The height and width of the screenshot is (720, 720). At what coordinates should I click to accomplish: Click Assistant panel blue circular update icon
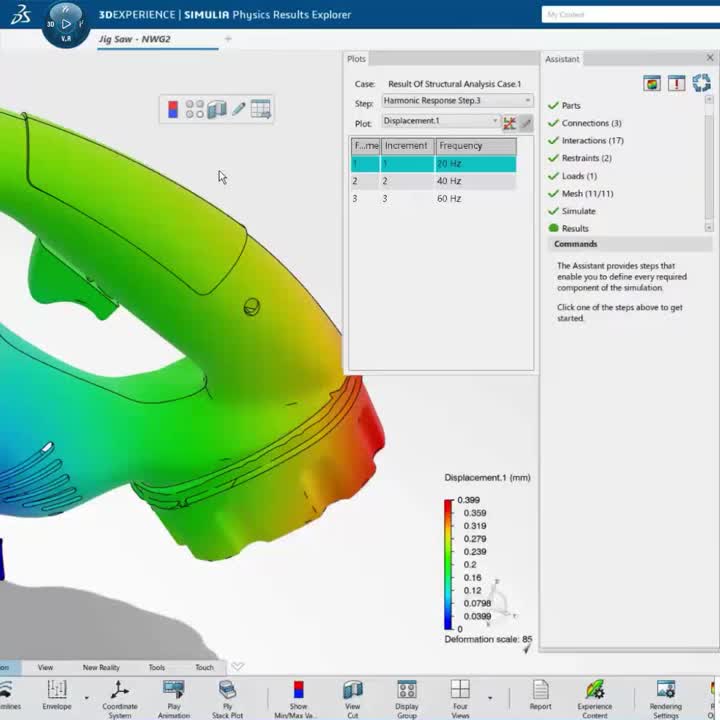(701, 83)
